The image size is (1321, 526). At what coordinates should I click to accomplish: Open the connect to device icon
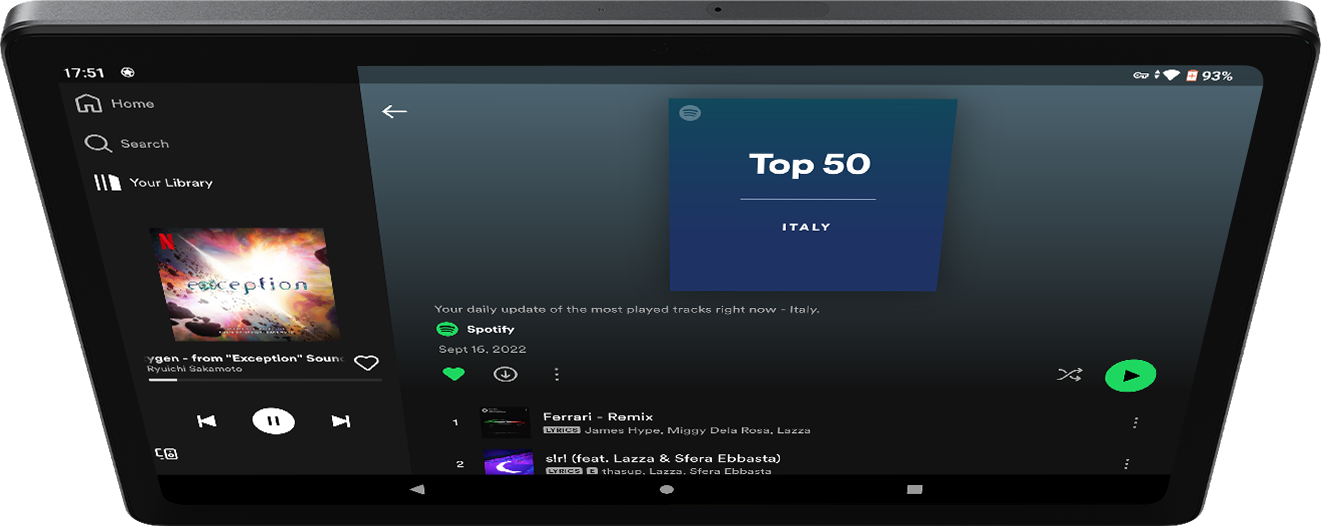(167, 454)
